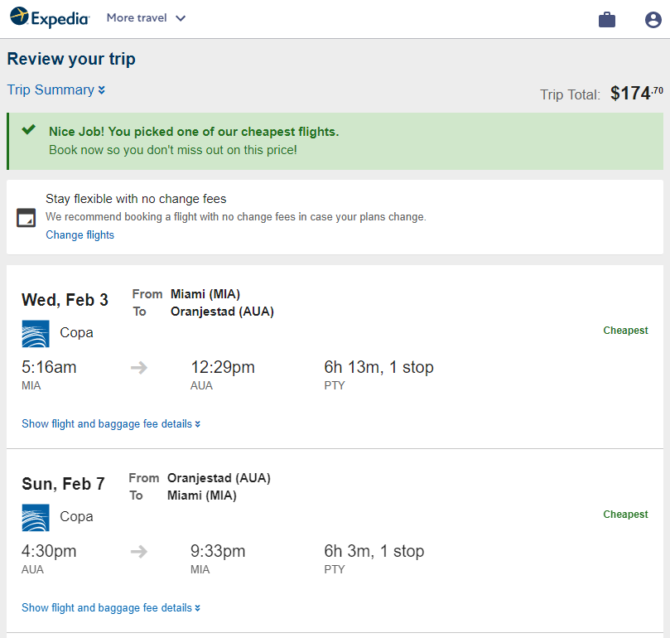Image resolution: width=670 pixels, height=638 pixels.
Task: Click the Wed, Feb 3 date heading
Action: [65, 300]
